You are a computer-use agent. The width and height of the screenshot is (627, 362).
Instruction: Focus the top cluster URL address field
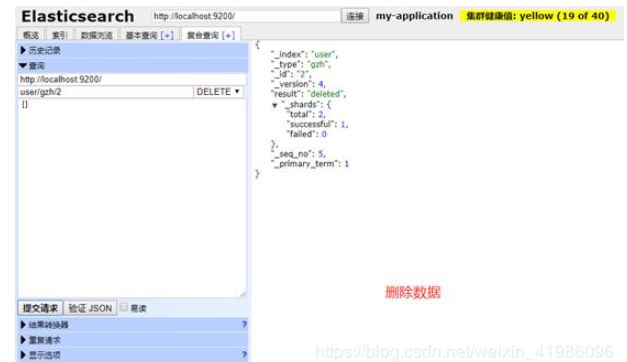tap(245, 16)
